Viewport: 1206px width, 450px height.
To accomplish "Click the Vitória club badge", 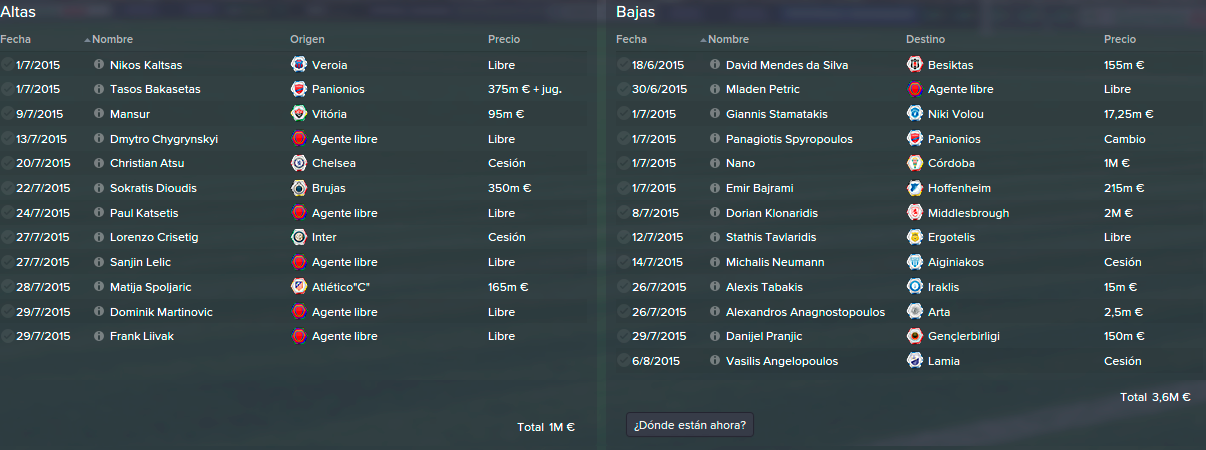I will [x=298, y=114].
